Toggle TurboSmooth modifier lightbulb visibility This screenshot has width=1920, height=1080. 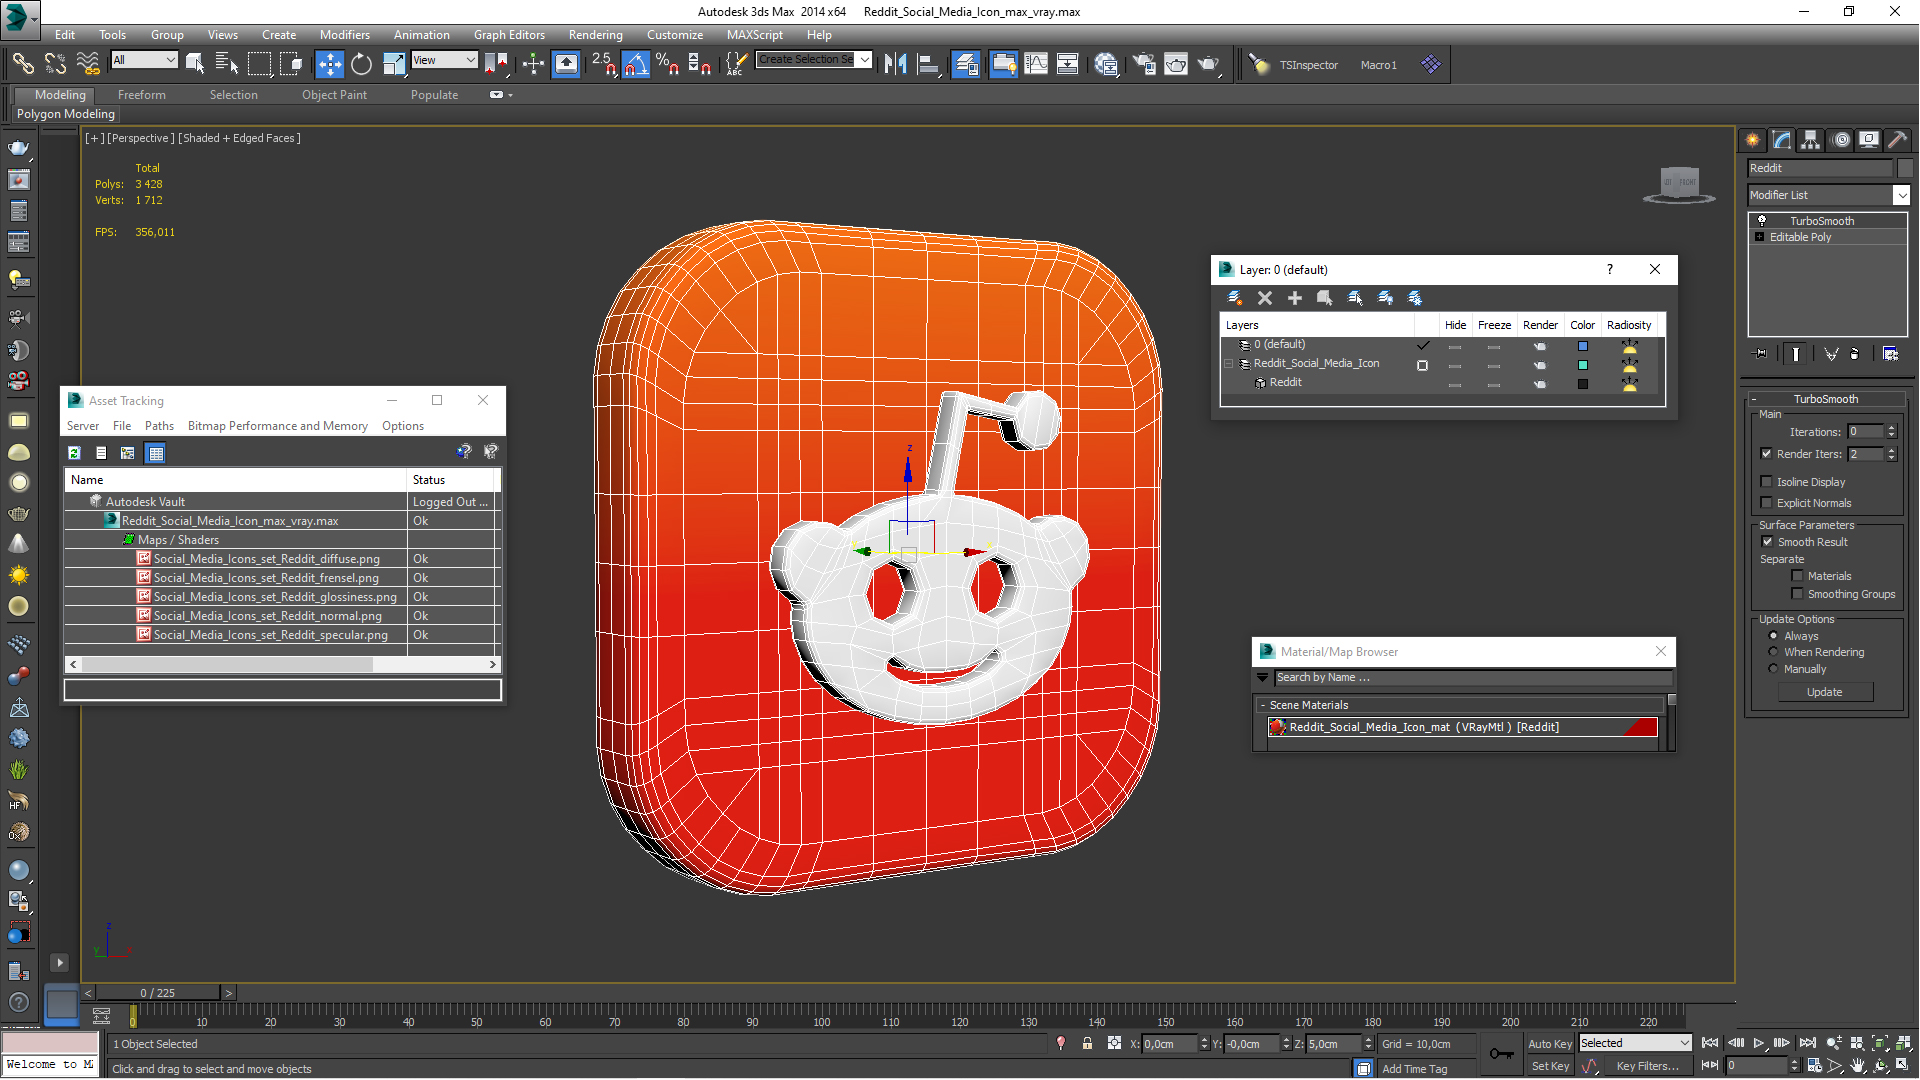point(1762,221)
